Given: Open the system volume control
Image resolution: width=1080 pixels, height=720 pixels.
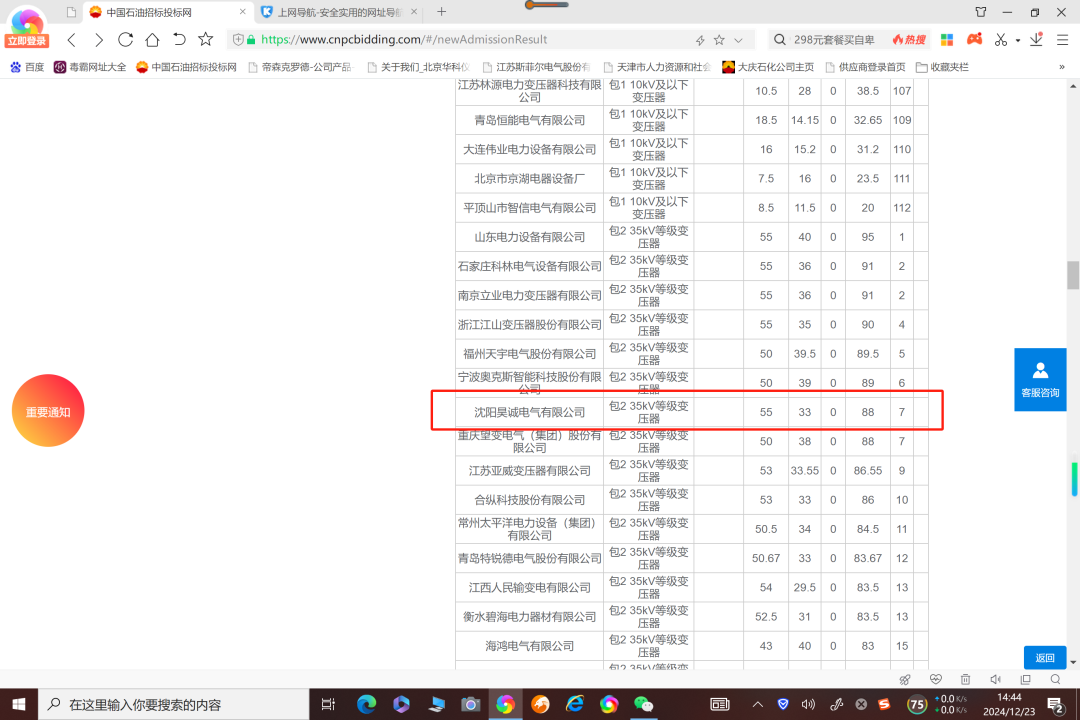Looking at the screenshot, I should 809,704.
